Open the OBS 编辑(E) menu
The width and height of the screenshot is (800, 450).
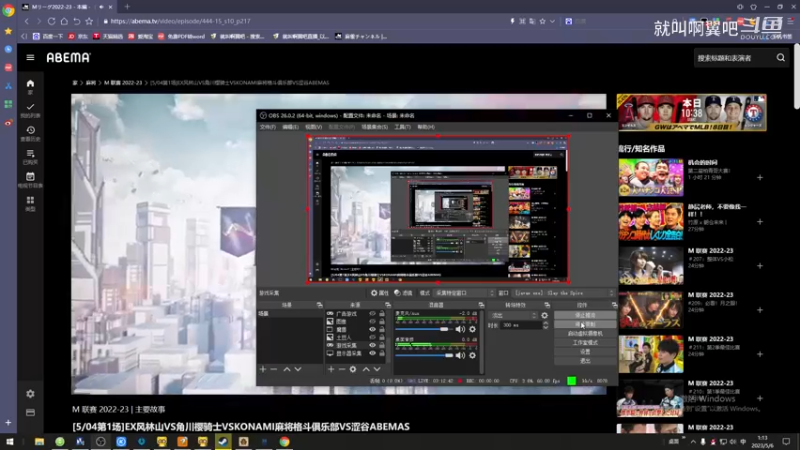pos(290,127)
